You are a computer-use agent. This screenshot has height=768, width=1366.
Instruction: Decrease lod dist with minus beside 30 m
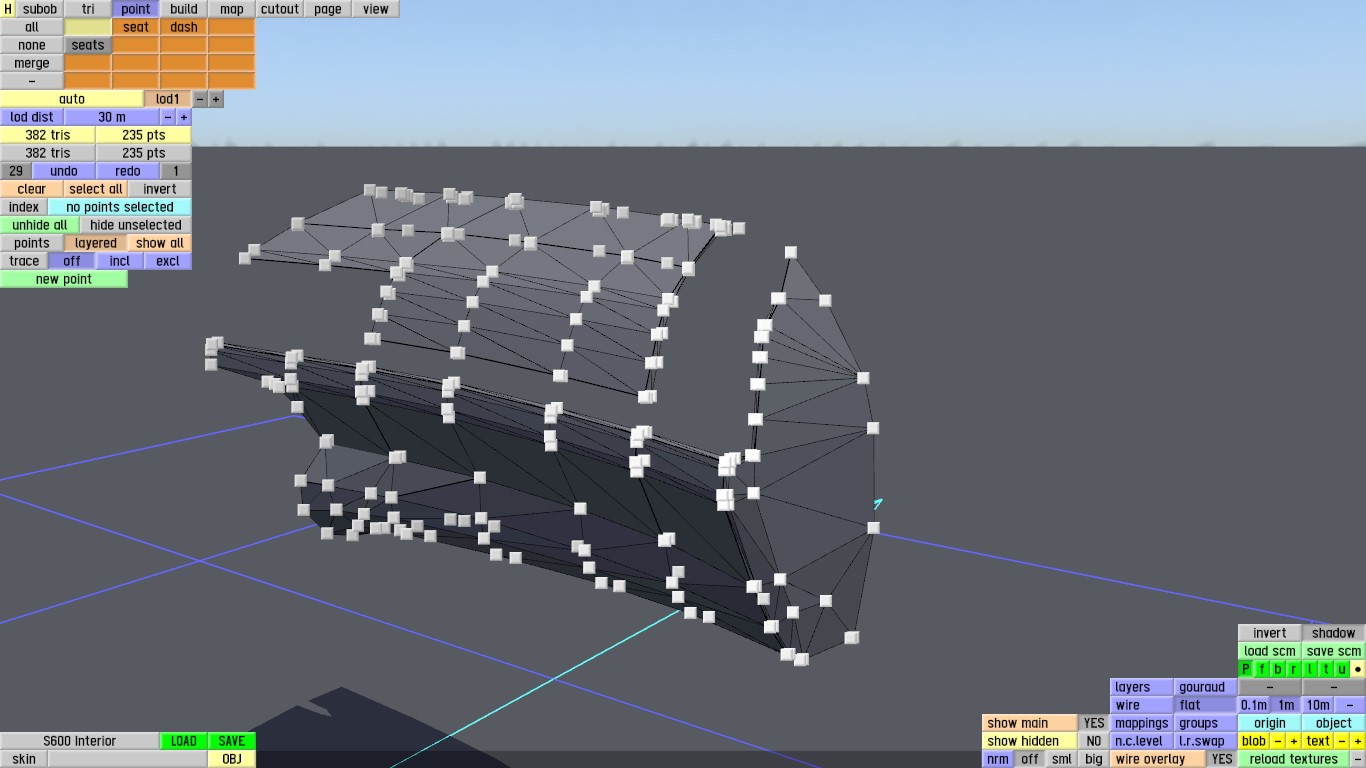pos(168,117)
